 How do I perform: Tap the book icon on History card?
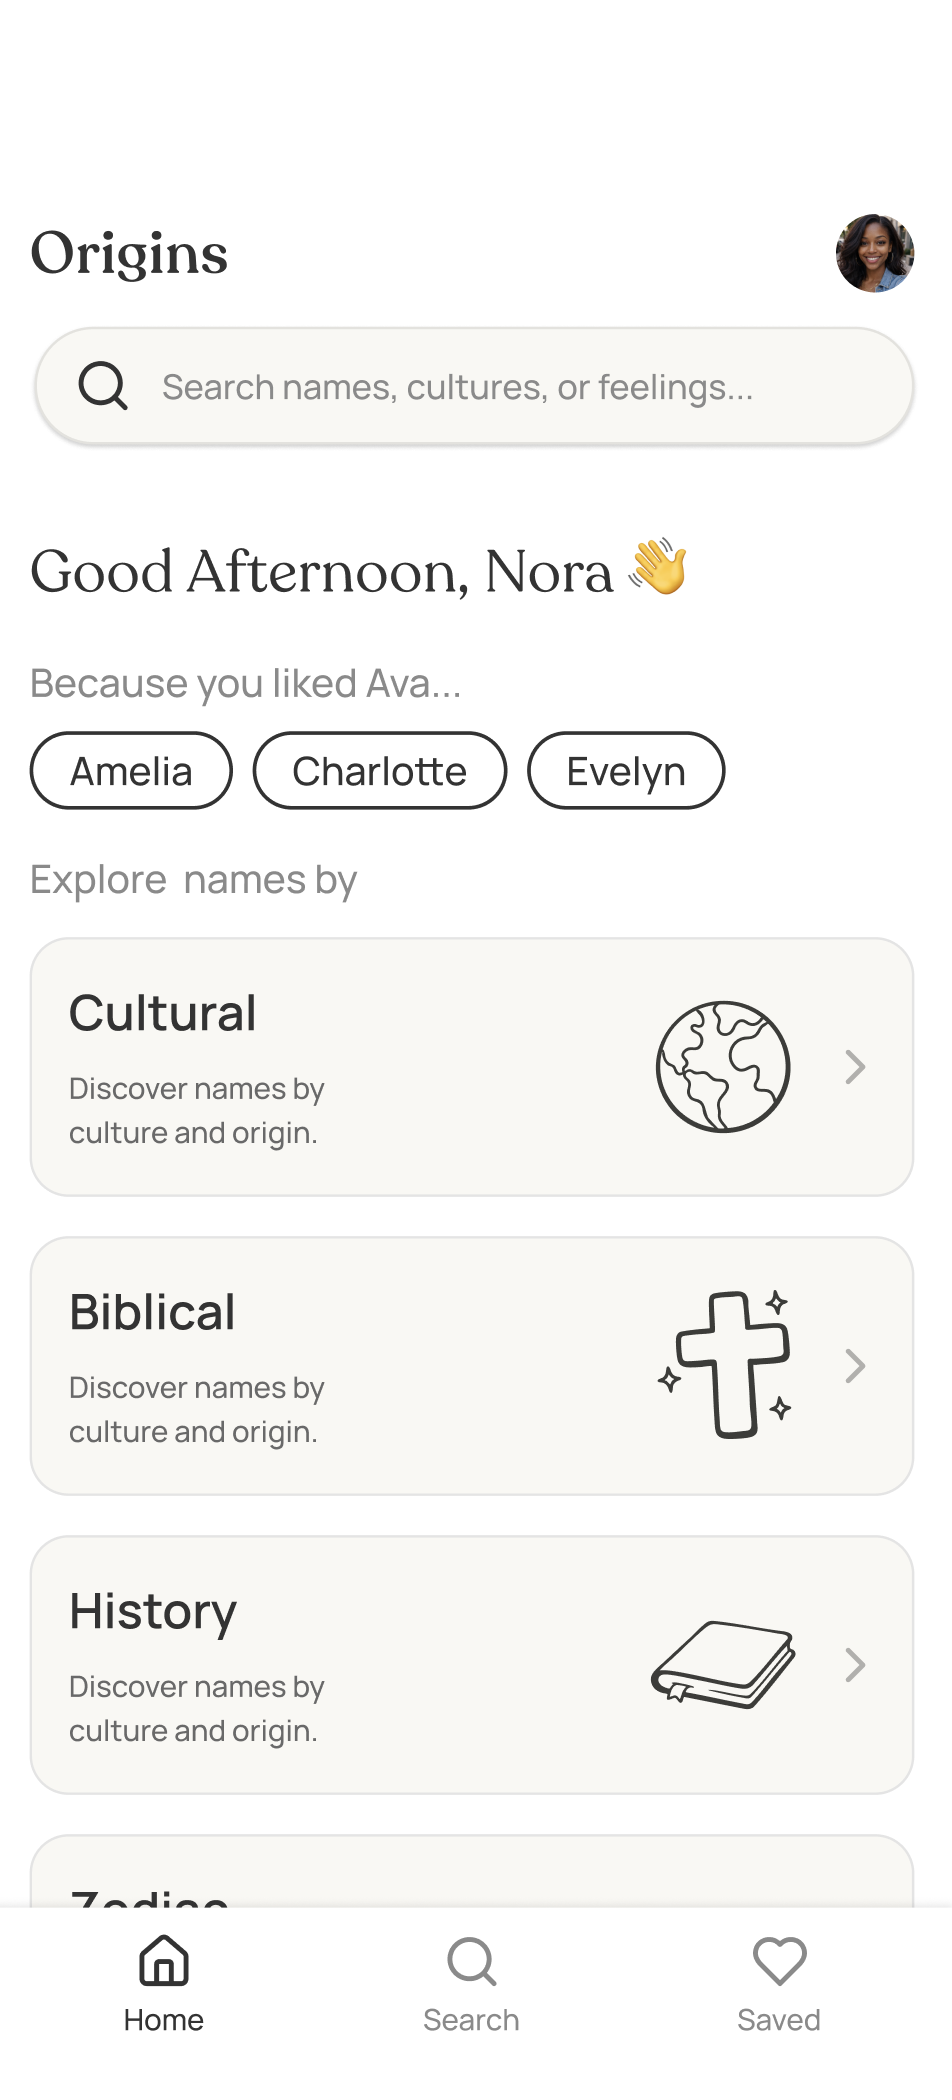[723, 1664]
